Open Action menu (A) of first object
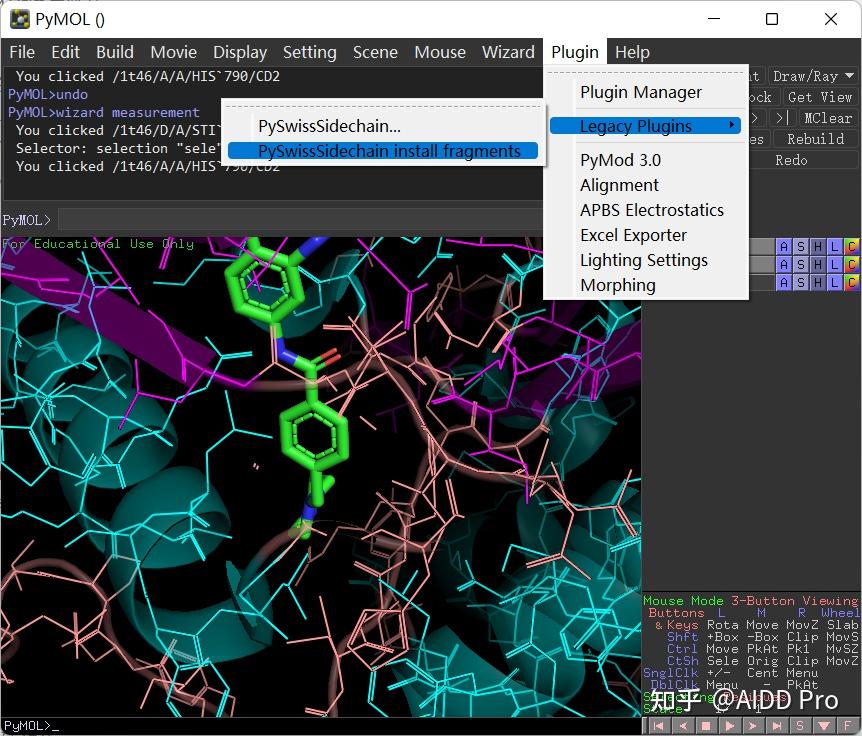Screen dimensions: 862x736 (784, 247)
